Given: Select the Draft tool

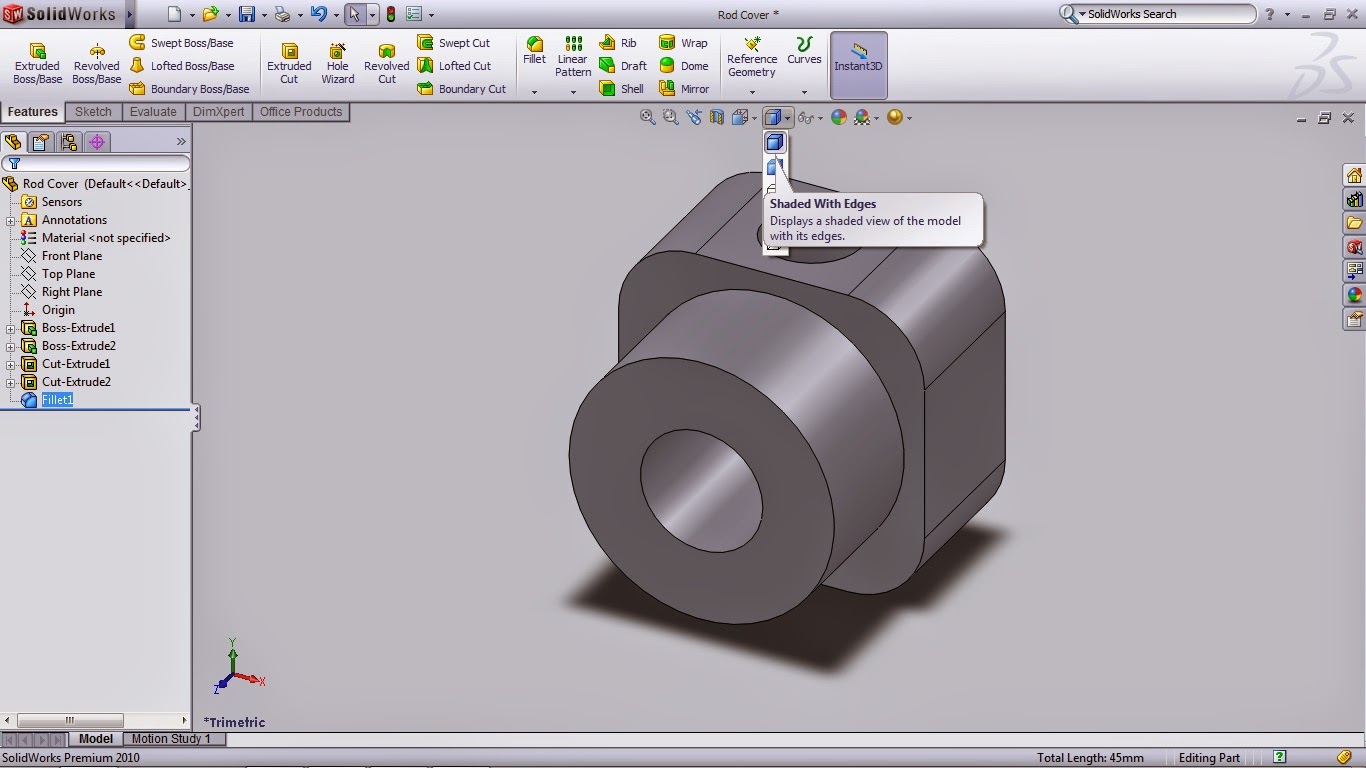Looking at the screenshot, I should point(623,66).
